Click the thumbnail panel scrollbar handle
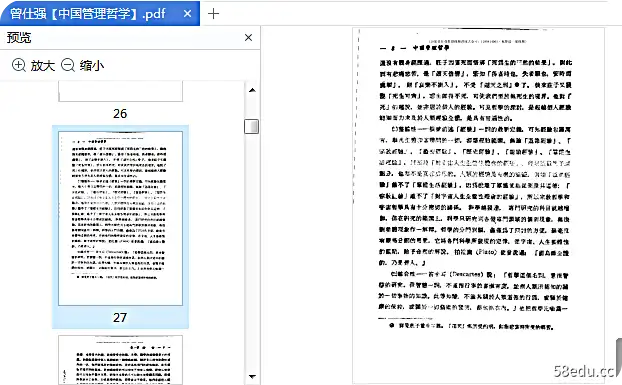 click(x=251, y=126)
